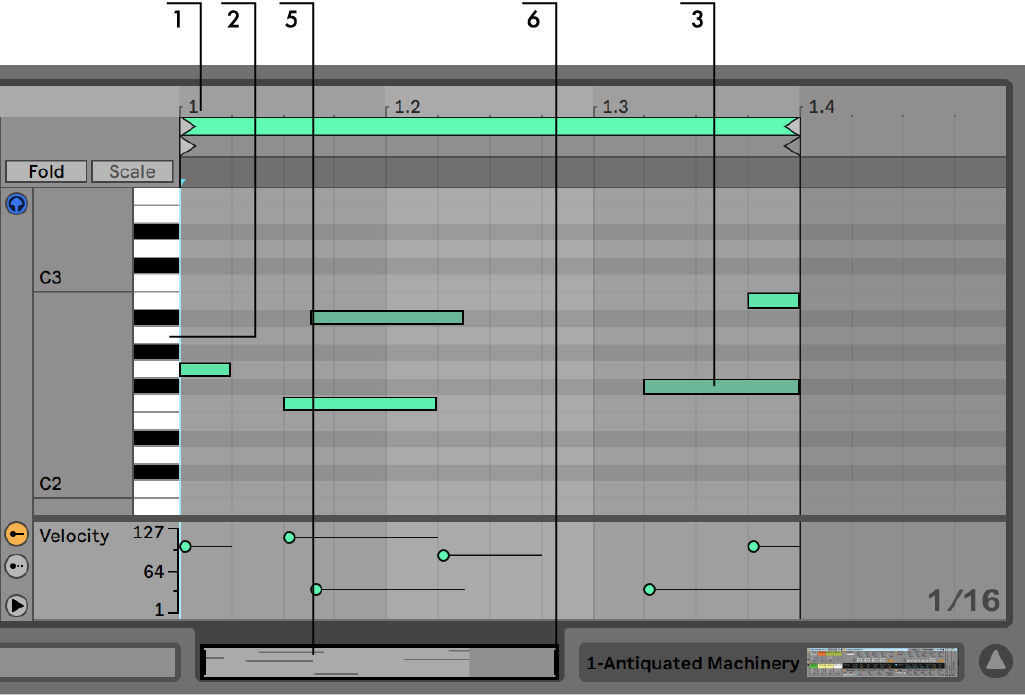
Task: Click the lowest velocity marker near beat 1.3
Action: click(x=649, y=590)
